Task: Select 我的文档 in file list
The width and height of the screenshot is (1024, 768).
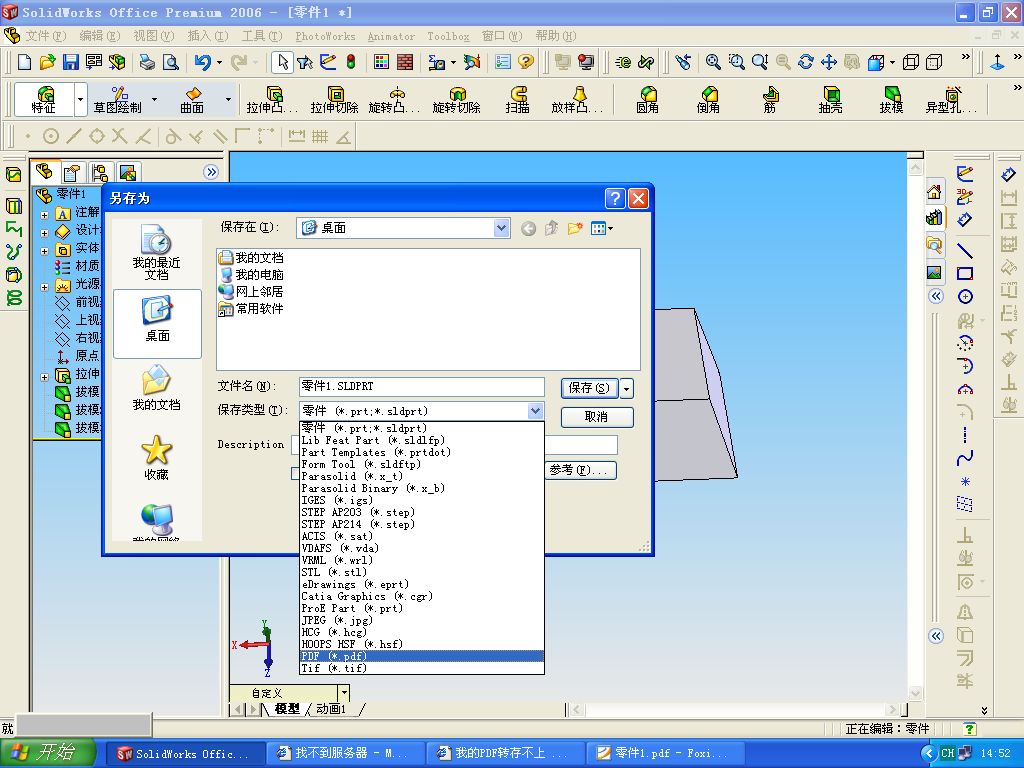Action: 251,258
